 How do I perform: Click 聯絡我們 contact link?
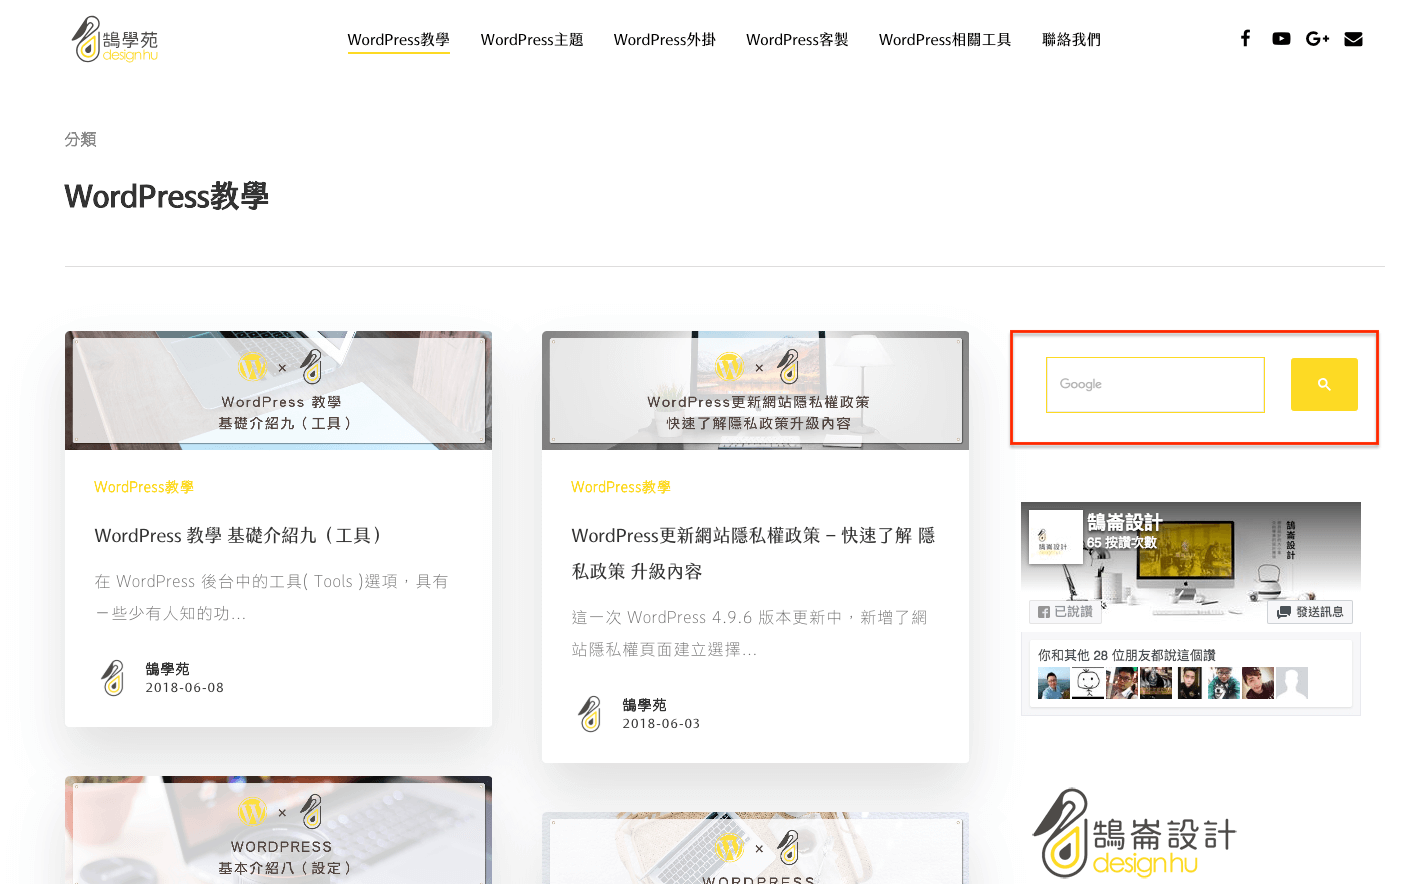pyautogui.click(x=1071, y=40)
